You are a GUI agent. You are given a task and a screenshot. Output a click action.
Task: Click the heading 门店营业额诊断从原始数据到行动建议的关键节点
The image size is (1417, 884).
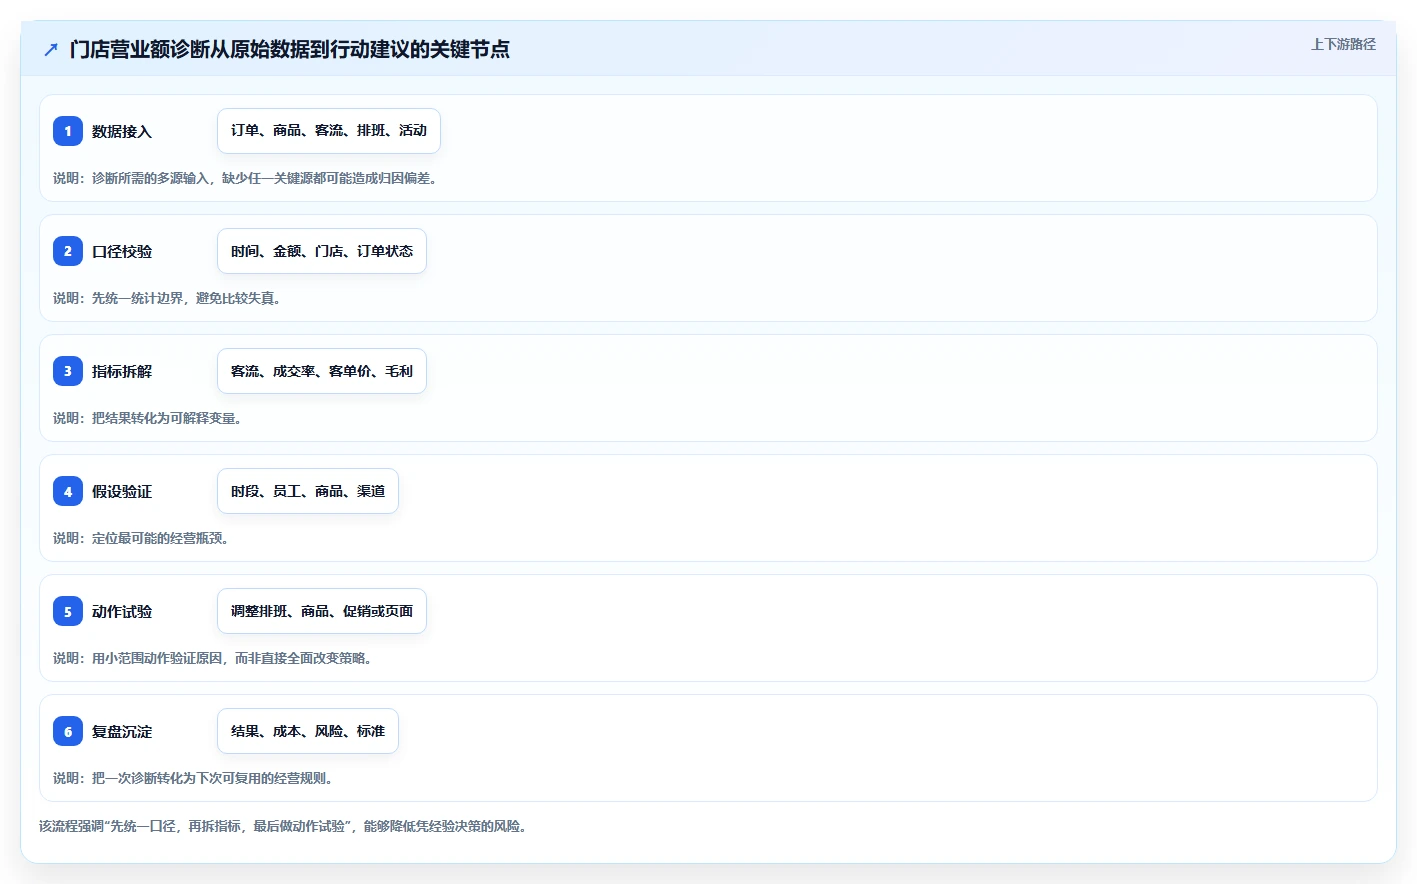click(290, 49)
